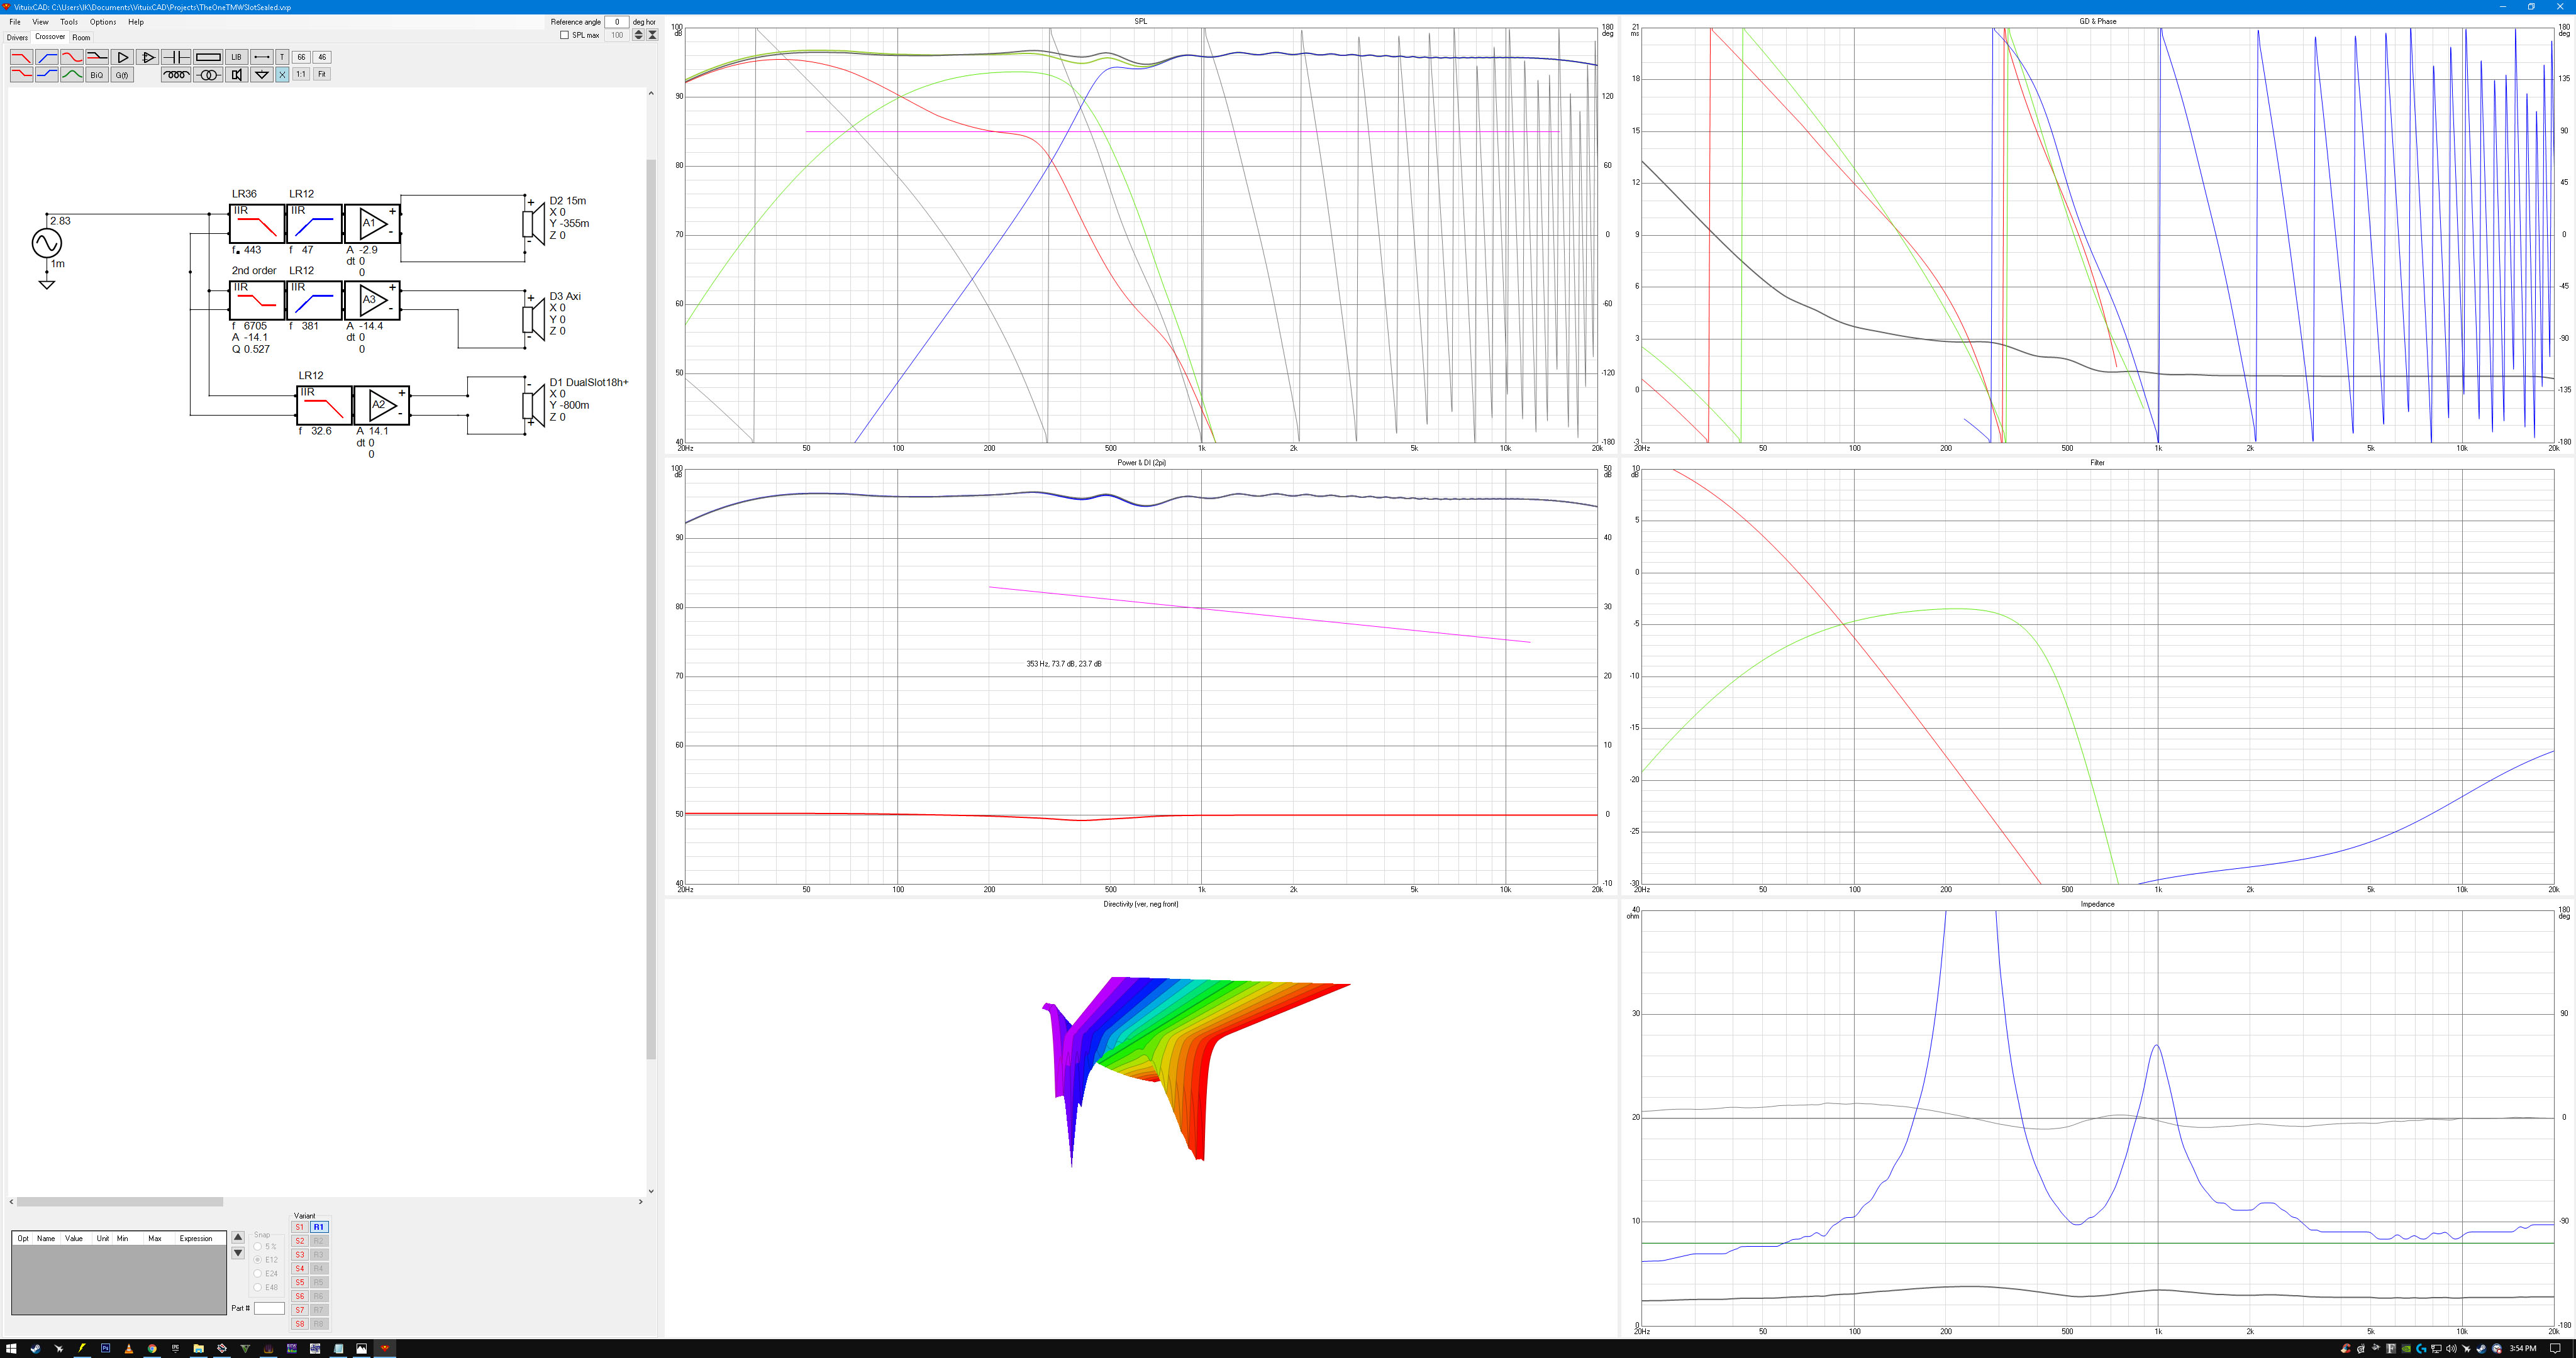Enable the SPL max checkbox
The width and height of the screenshot is (2576, 1358).
(x=564, y=35)
